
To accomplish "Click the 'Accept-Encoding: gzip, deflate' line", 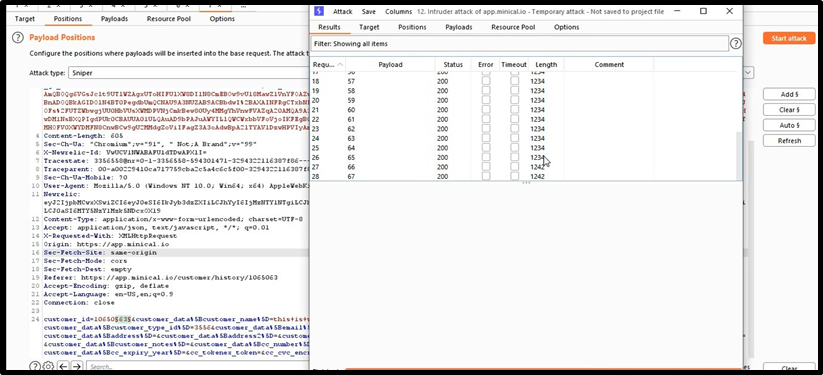I will click(106, 286).
